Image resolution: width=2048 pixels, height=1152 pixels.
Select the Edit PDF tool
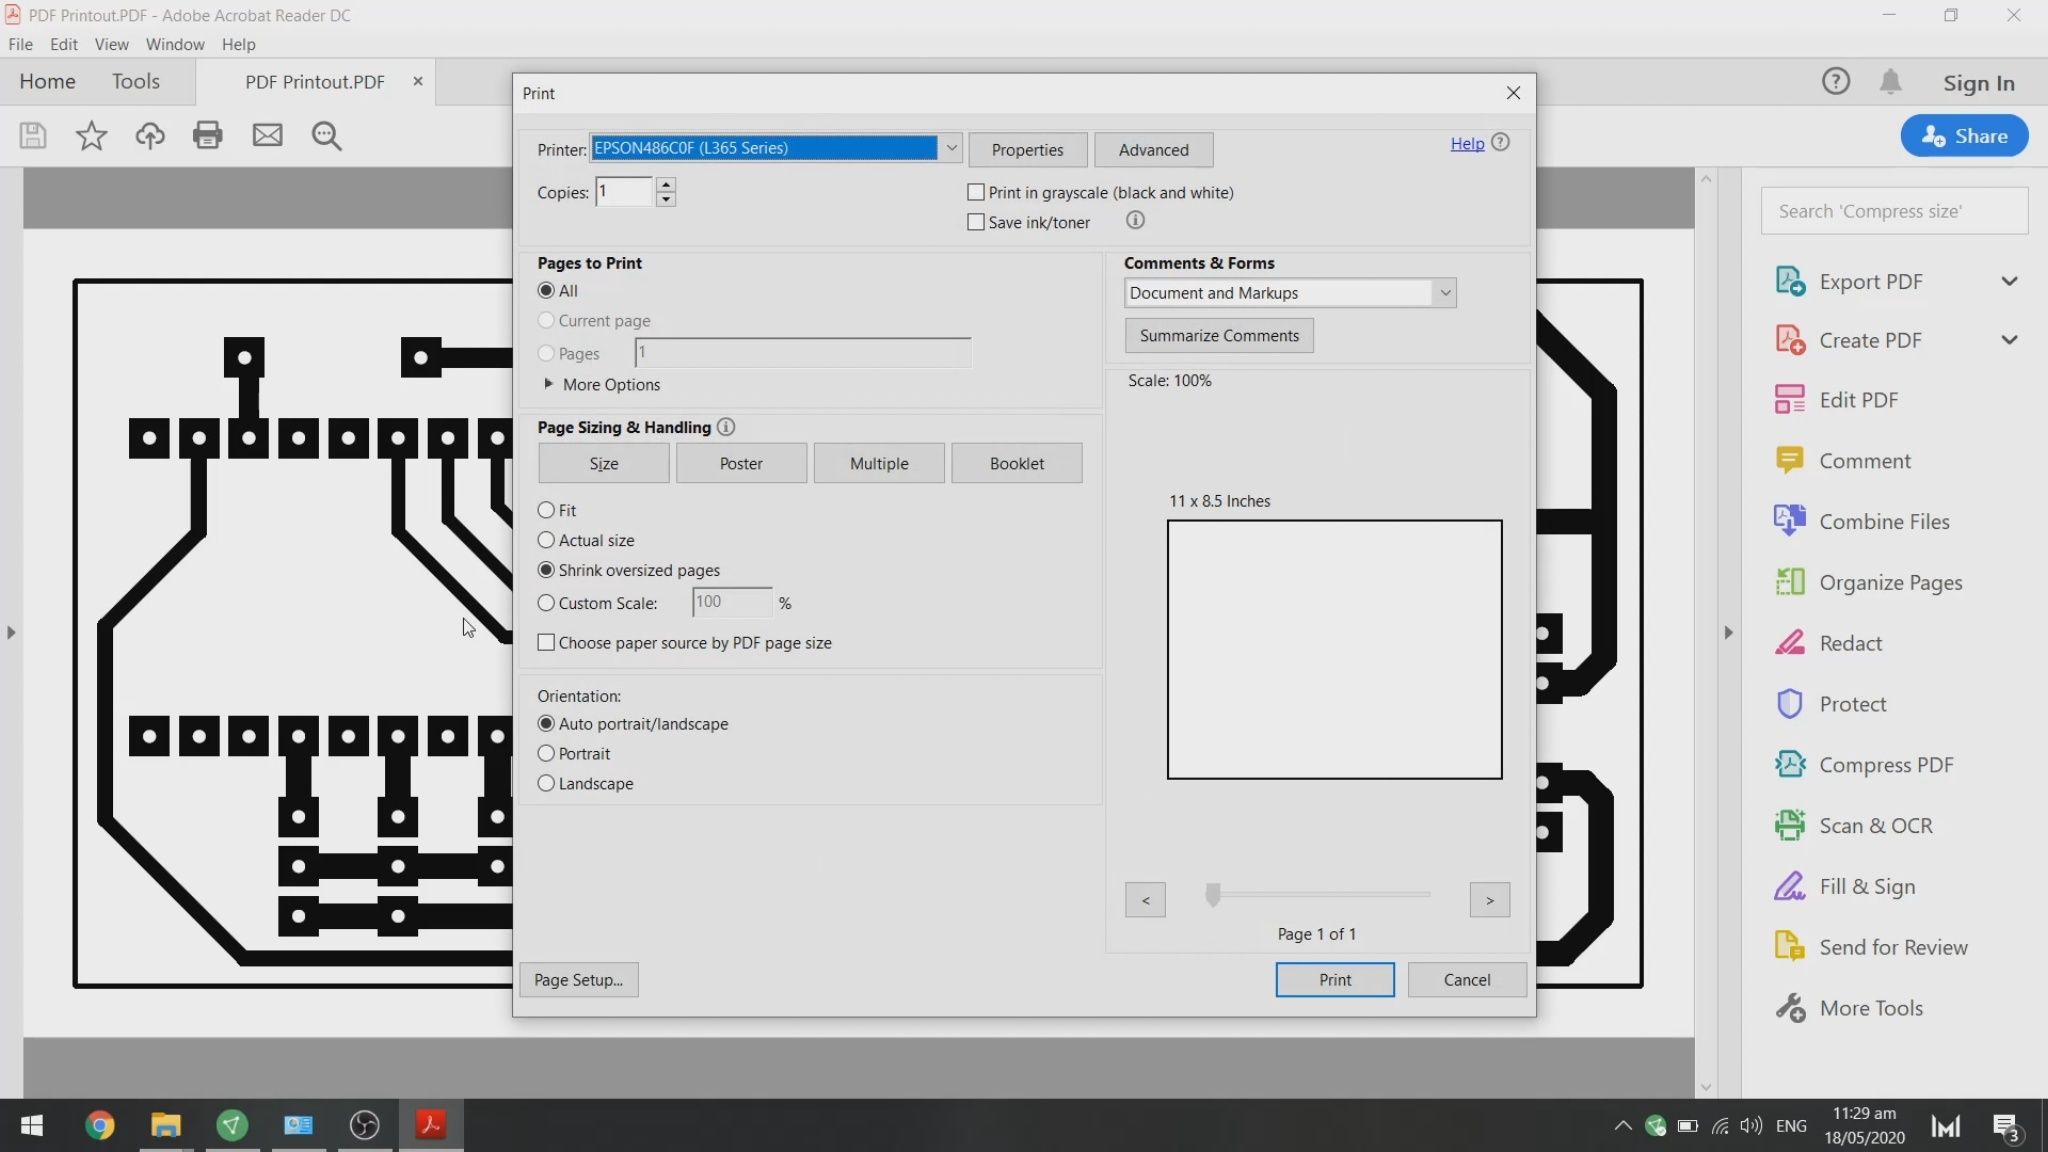(x=1858, y=399)
